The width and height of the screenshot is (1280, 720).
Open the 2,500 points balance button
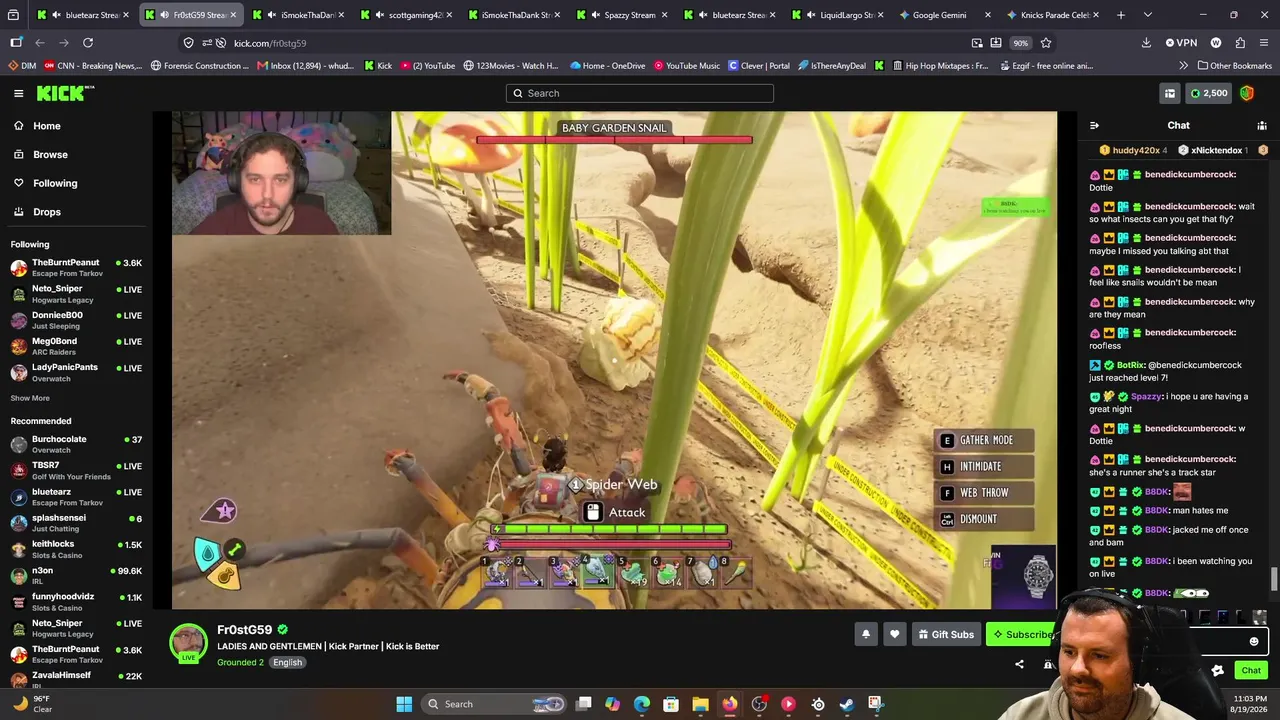coord(1208,93)
